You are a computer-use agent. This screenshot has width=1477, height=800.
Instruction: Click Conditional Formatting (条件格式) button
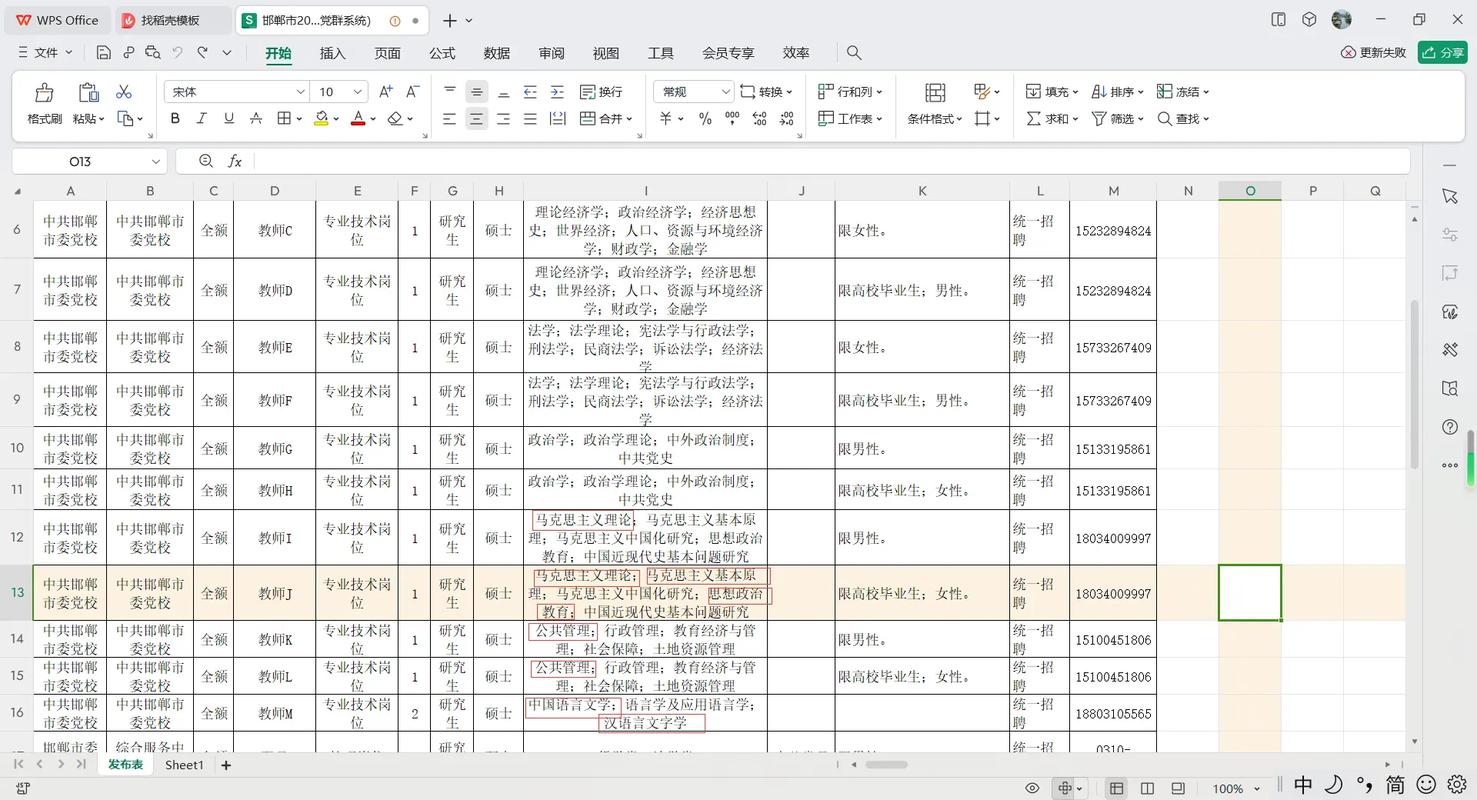coord(935,105)
